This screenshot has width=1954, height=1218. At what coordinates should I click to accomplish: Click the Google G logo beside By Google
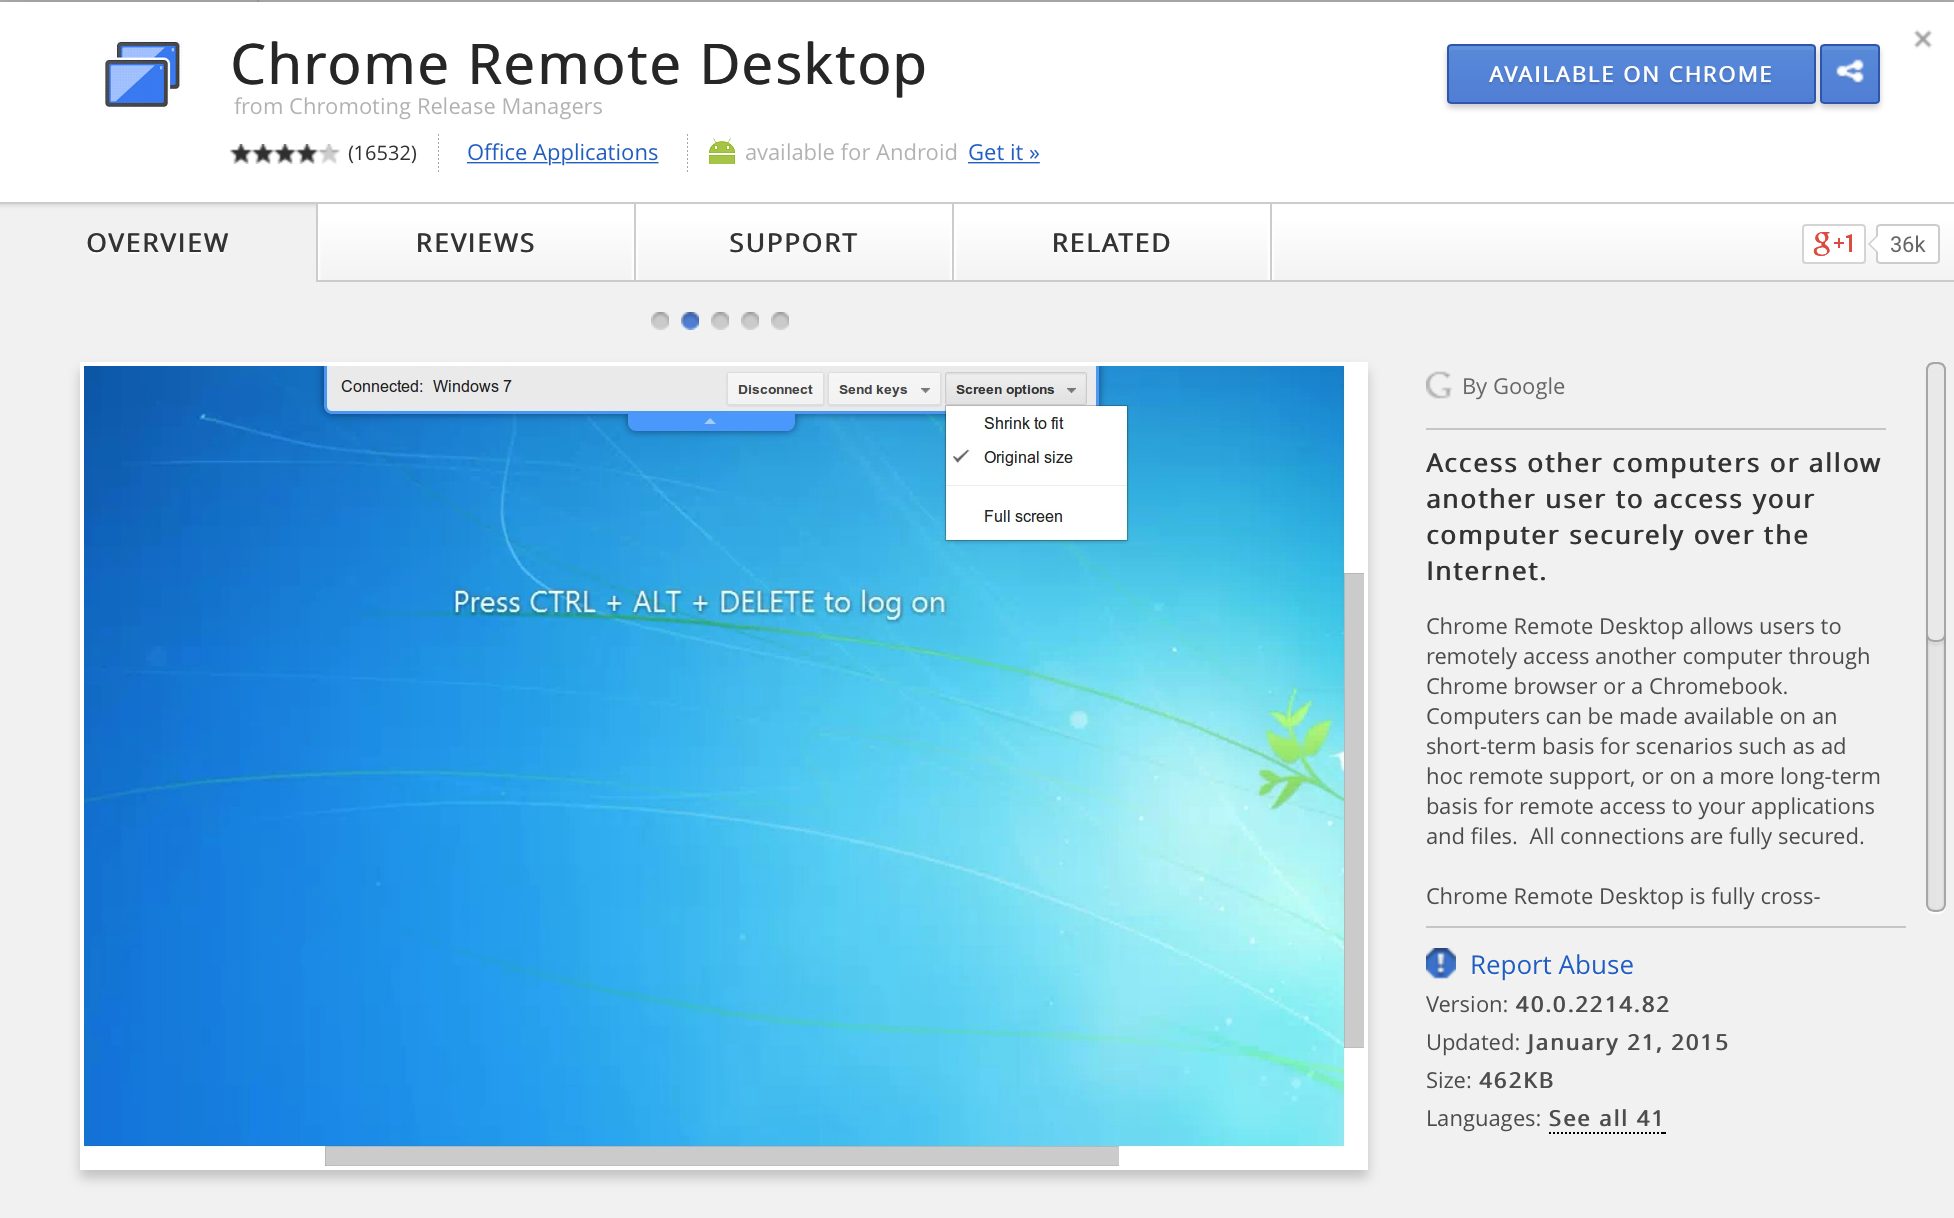click(1439, 385)
